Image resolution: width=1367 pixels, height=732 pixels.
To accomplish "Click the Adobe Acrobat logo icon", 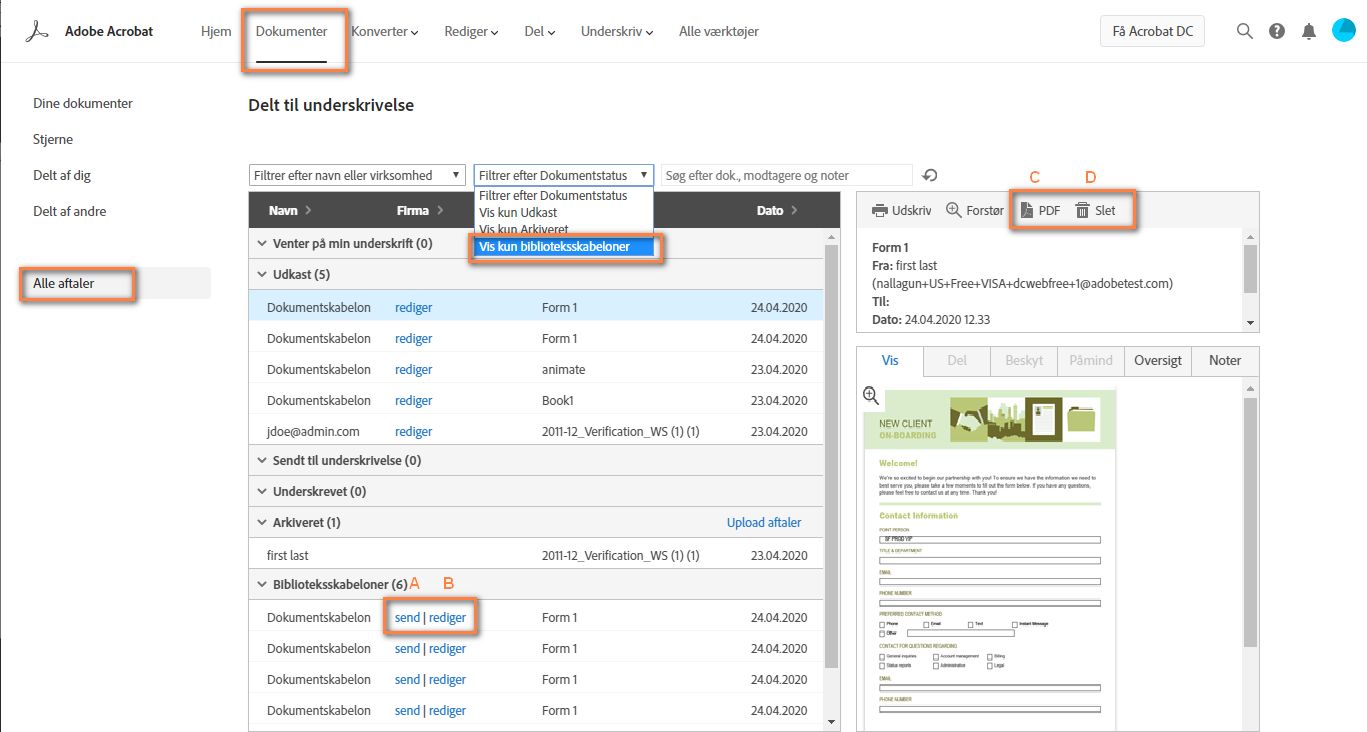I will click(38, 31).
